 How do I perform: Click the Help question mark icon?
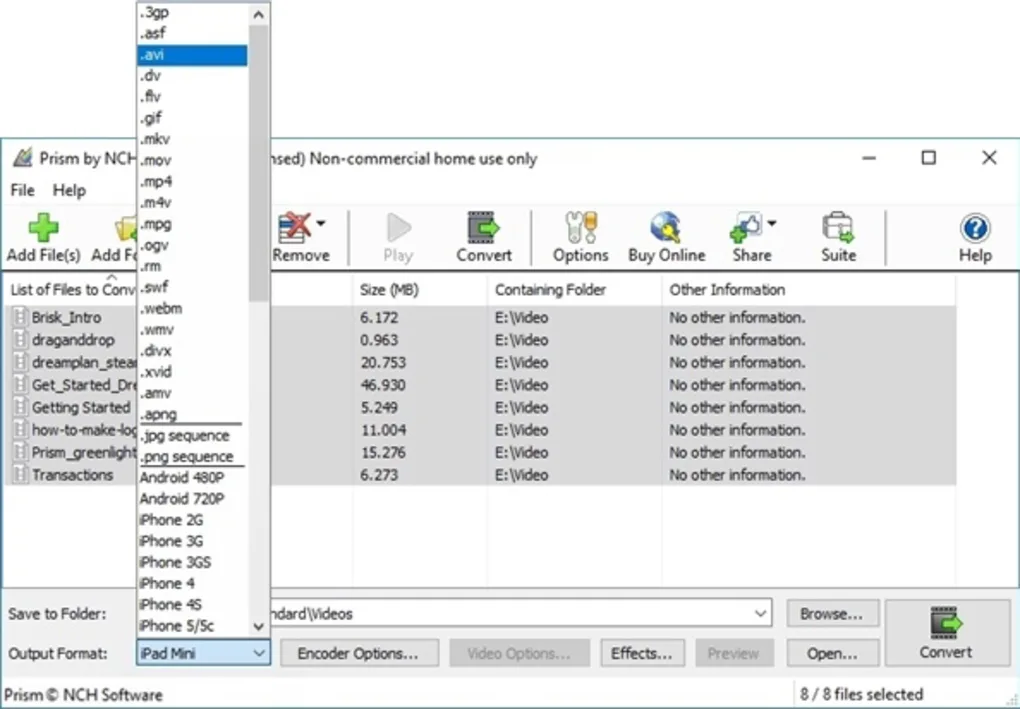[975, 230]
